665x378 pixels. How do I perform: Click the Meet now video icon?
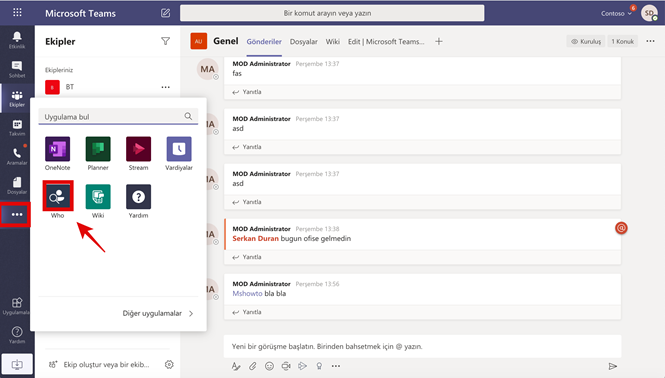pos(286,366)
